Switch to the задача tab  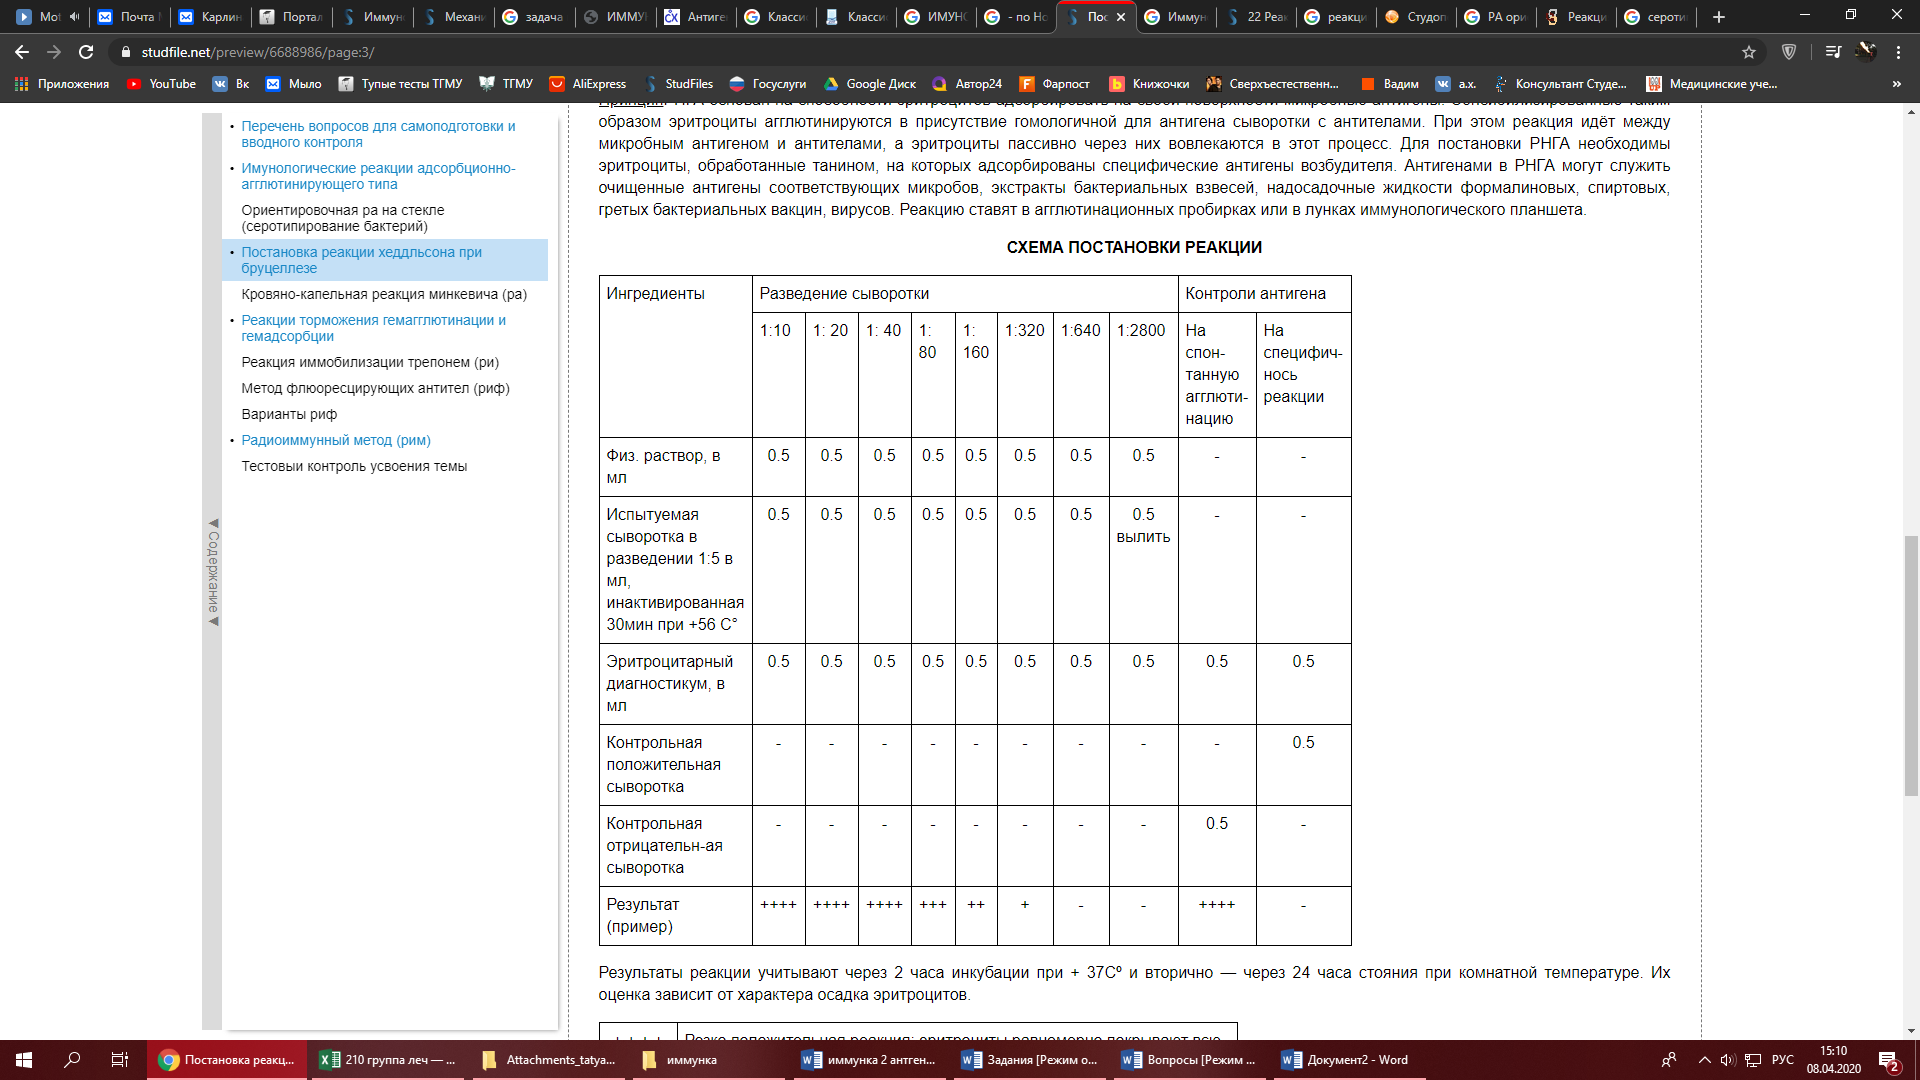[534, 17]
